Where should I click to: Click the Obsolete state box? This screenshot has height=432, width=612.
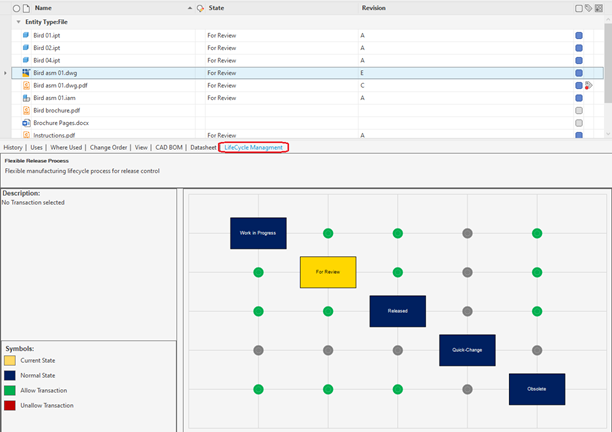537,389
